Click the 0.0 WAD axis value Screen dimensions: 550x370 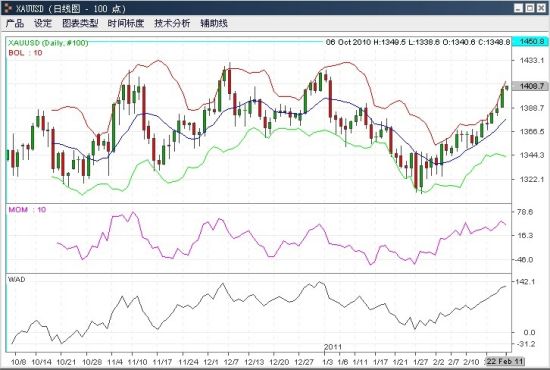[x=529, y=332]
